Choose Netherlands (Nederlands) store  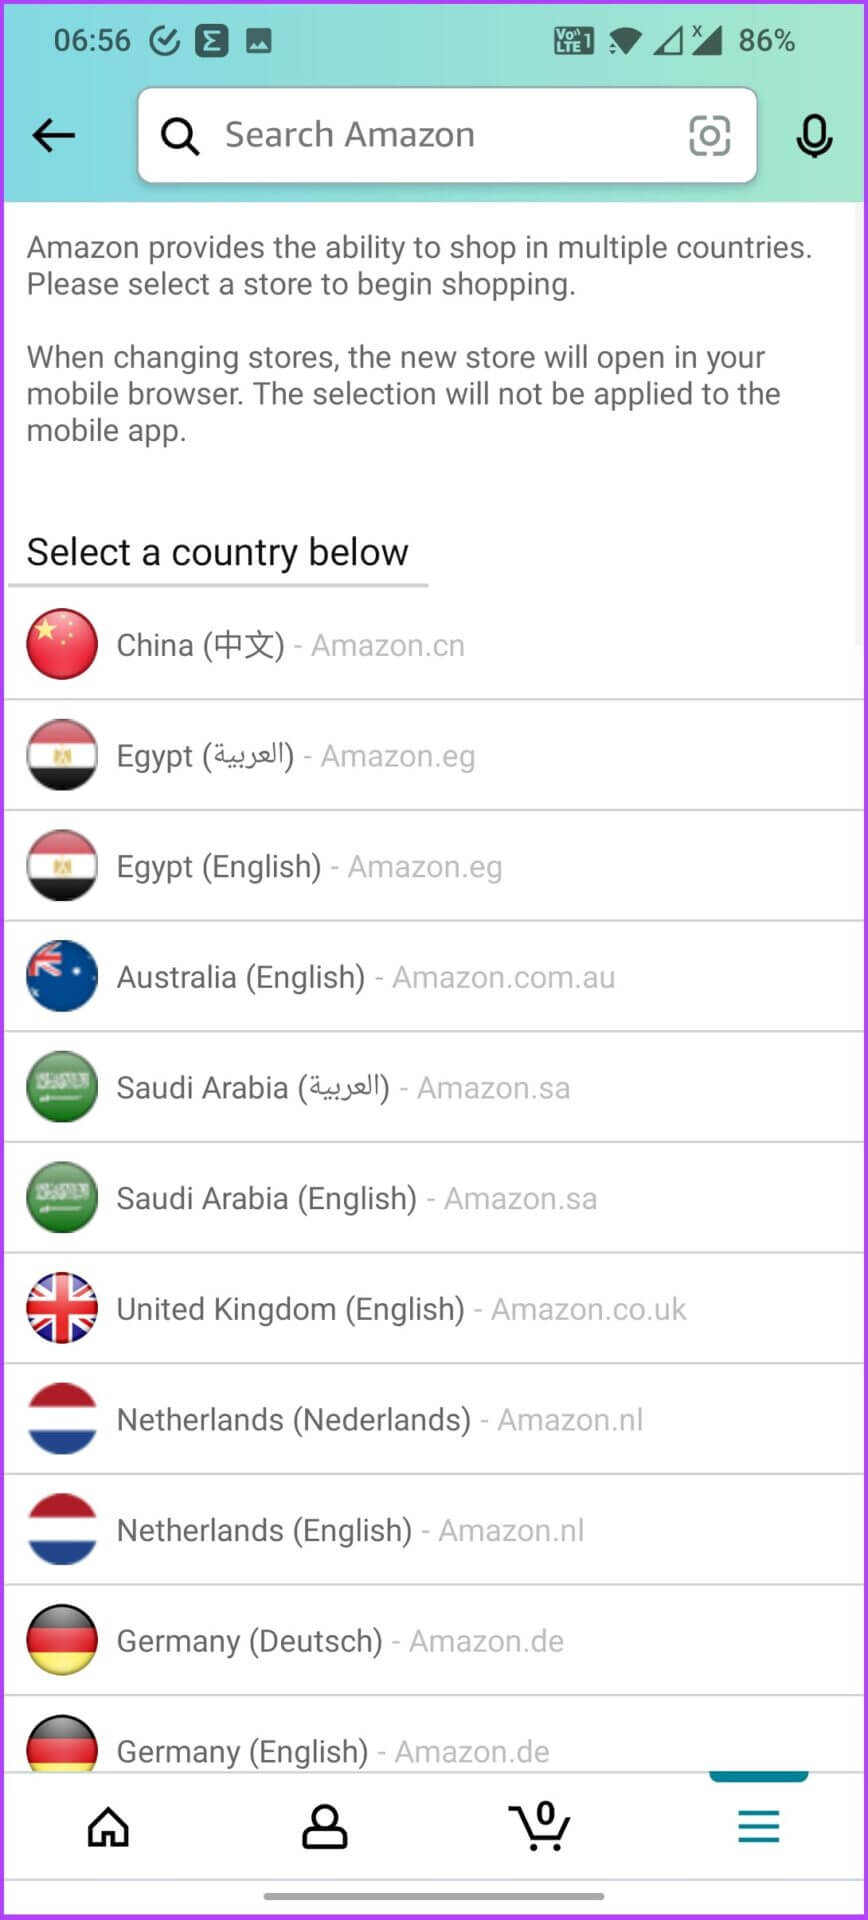[379, 1420]
